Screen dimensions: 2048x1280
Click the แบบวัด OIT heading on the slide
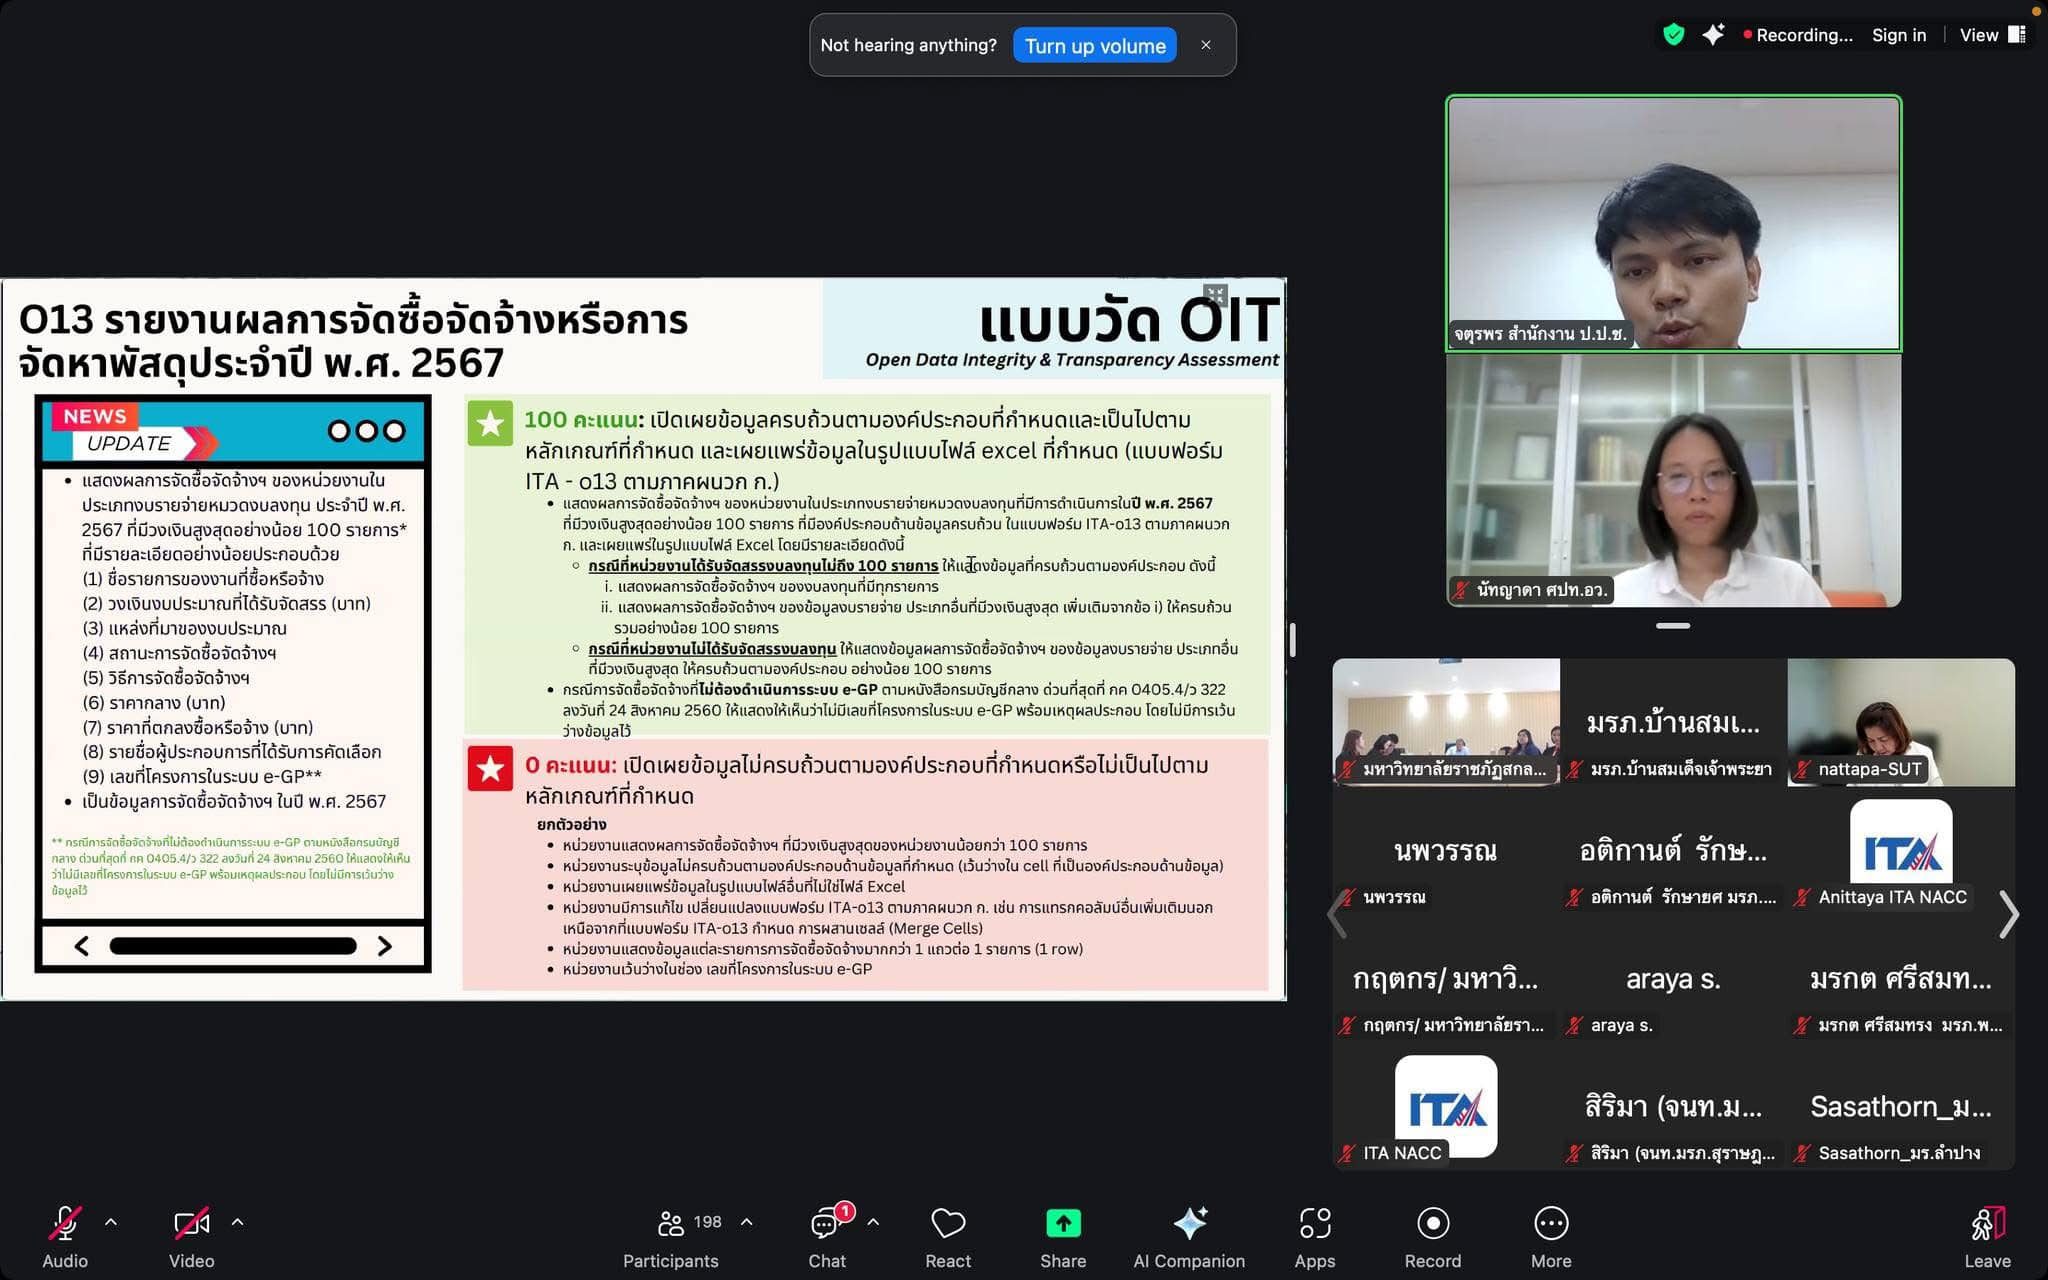point(1128,320)
